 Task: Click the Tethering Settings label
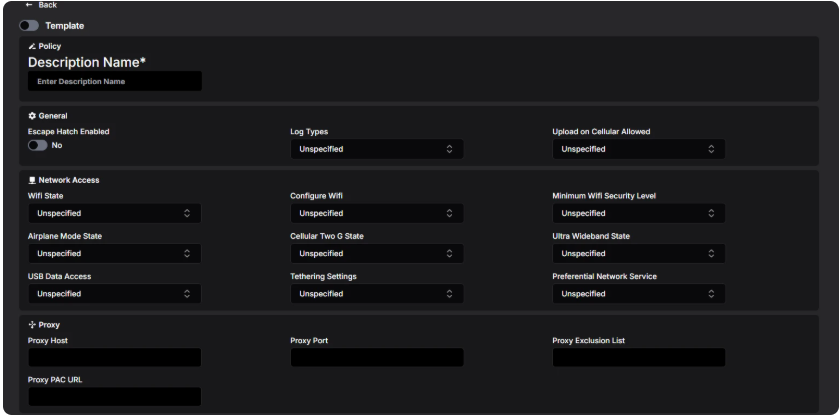pyautogui.click(x=323, y=277)
